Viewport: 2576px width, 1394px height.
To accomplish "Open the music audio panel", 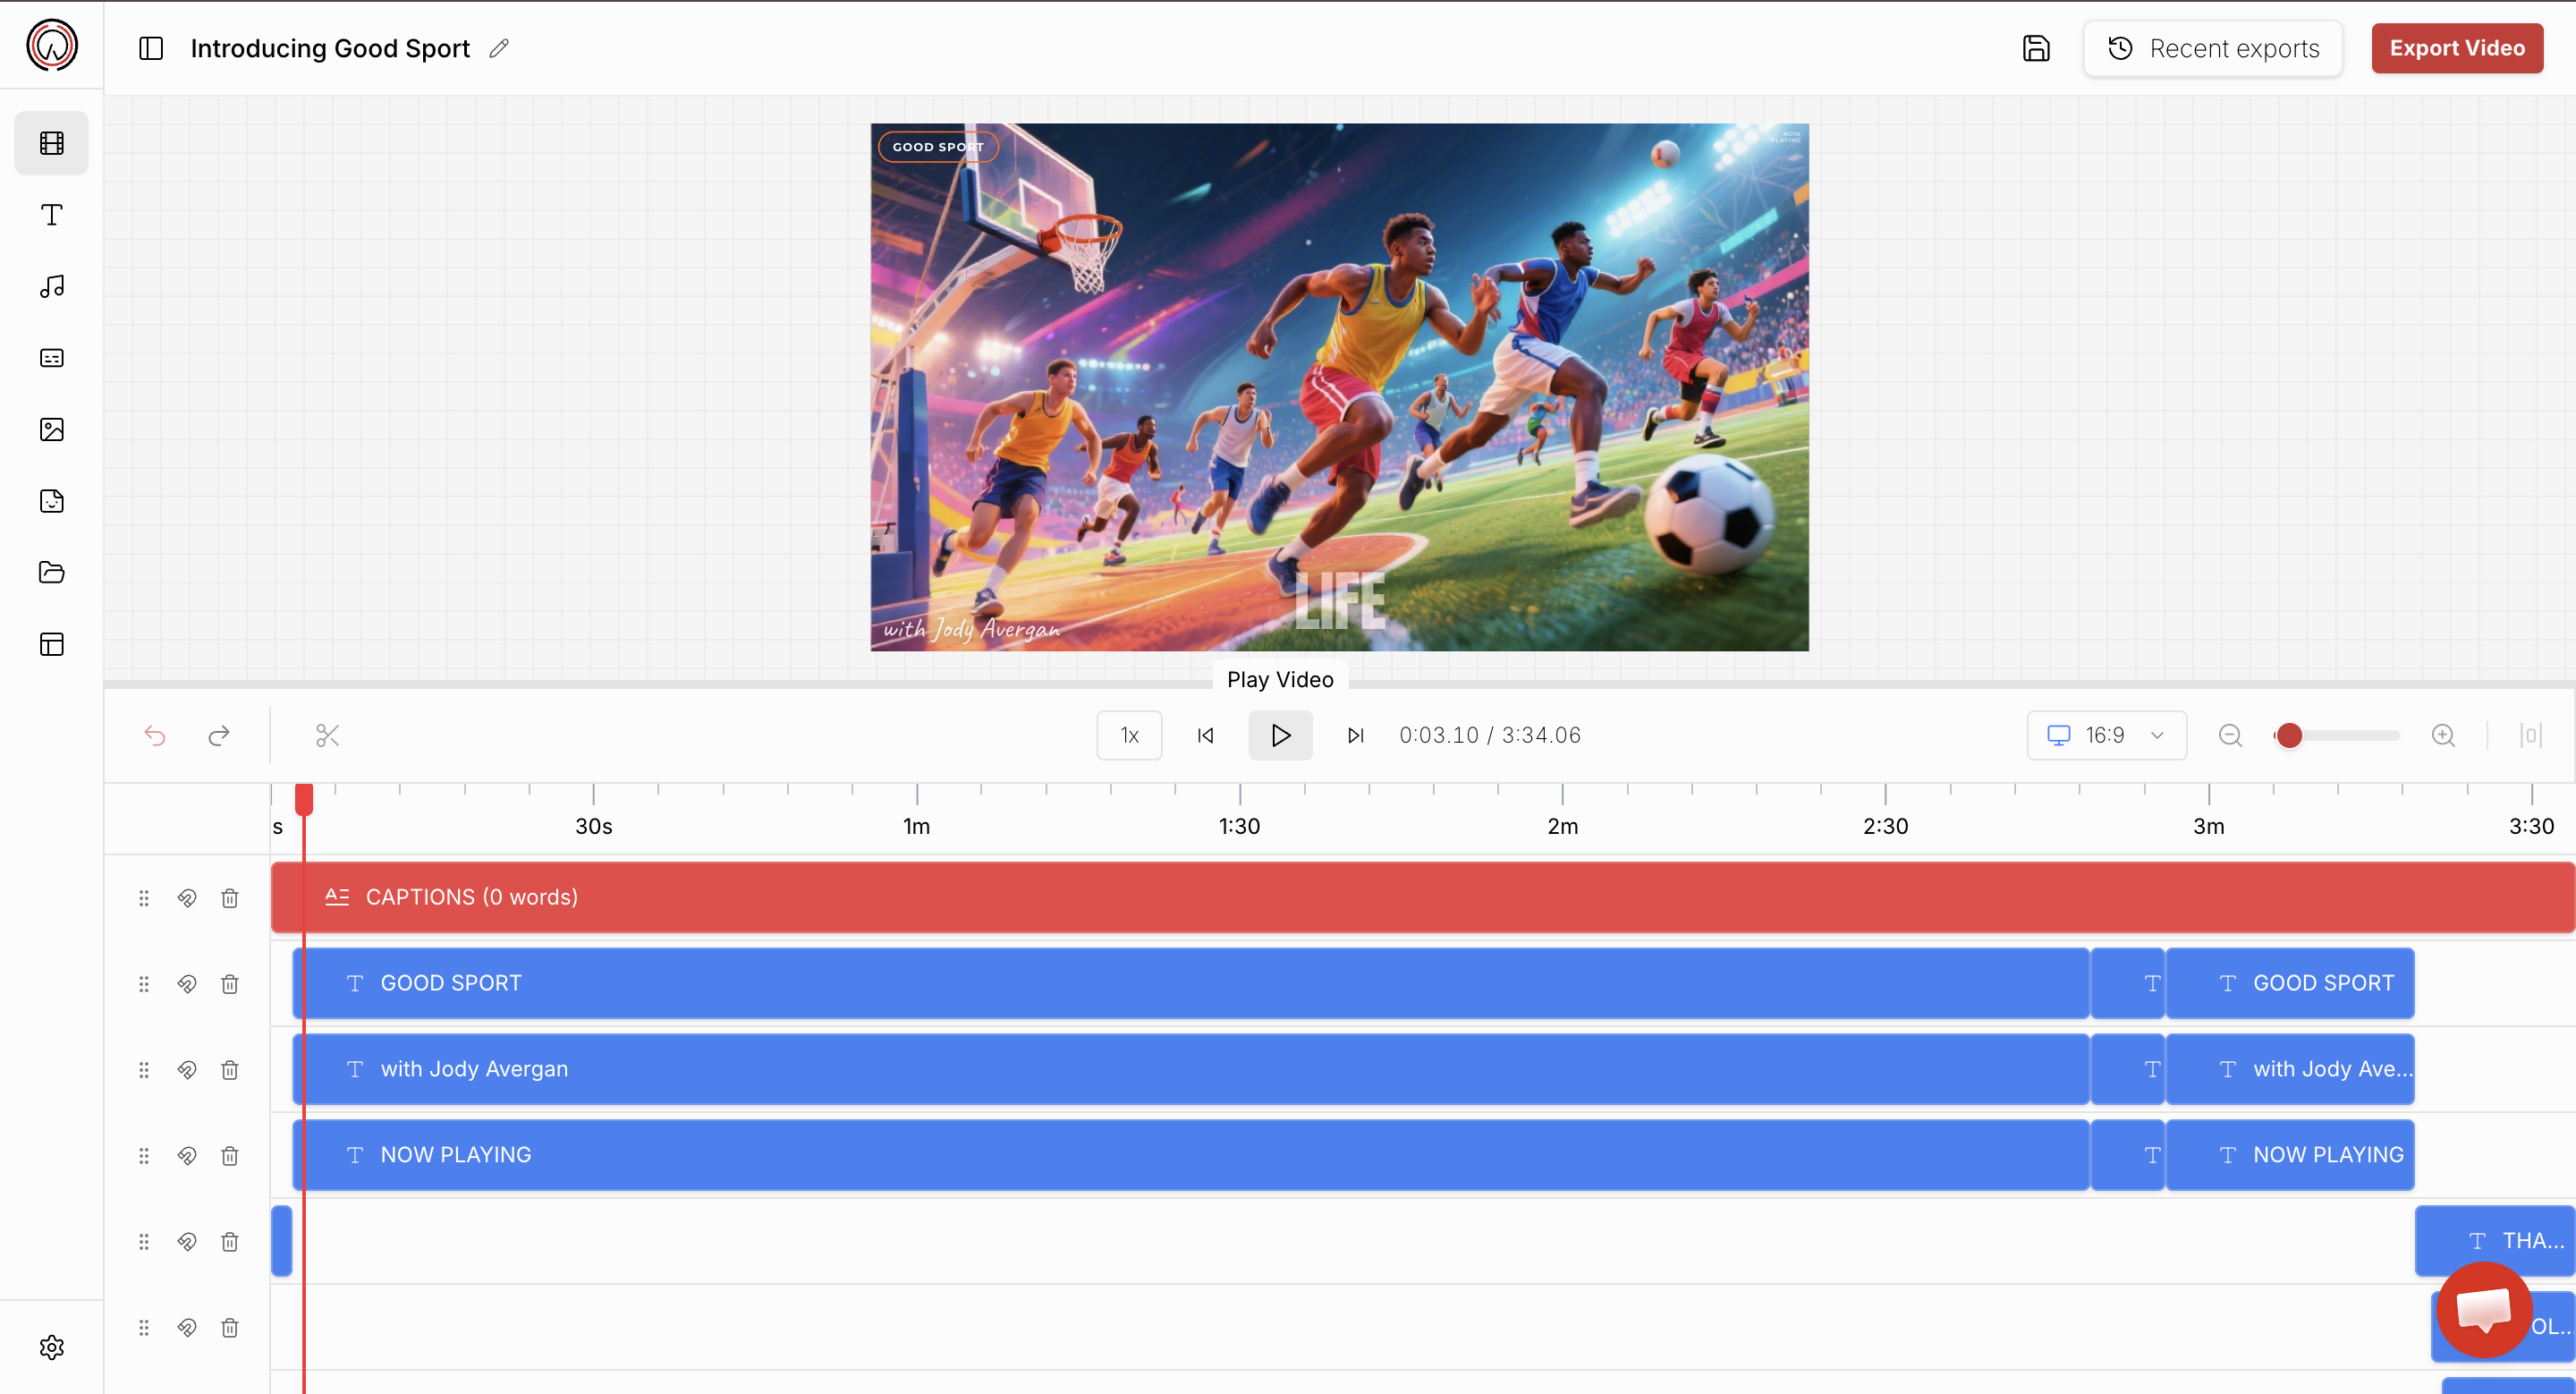I will (x=52, y=287).
